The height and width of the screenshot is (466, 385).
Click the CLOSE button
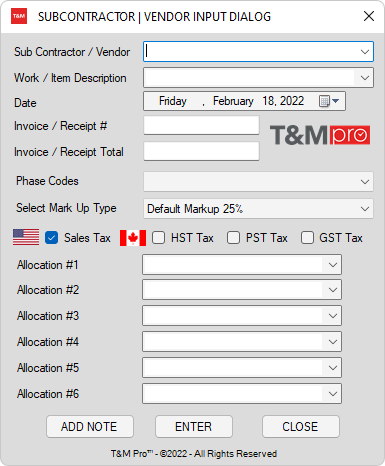(x=301, y=426)
